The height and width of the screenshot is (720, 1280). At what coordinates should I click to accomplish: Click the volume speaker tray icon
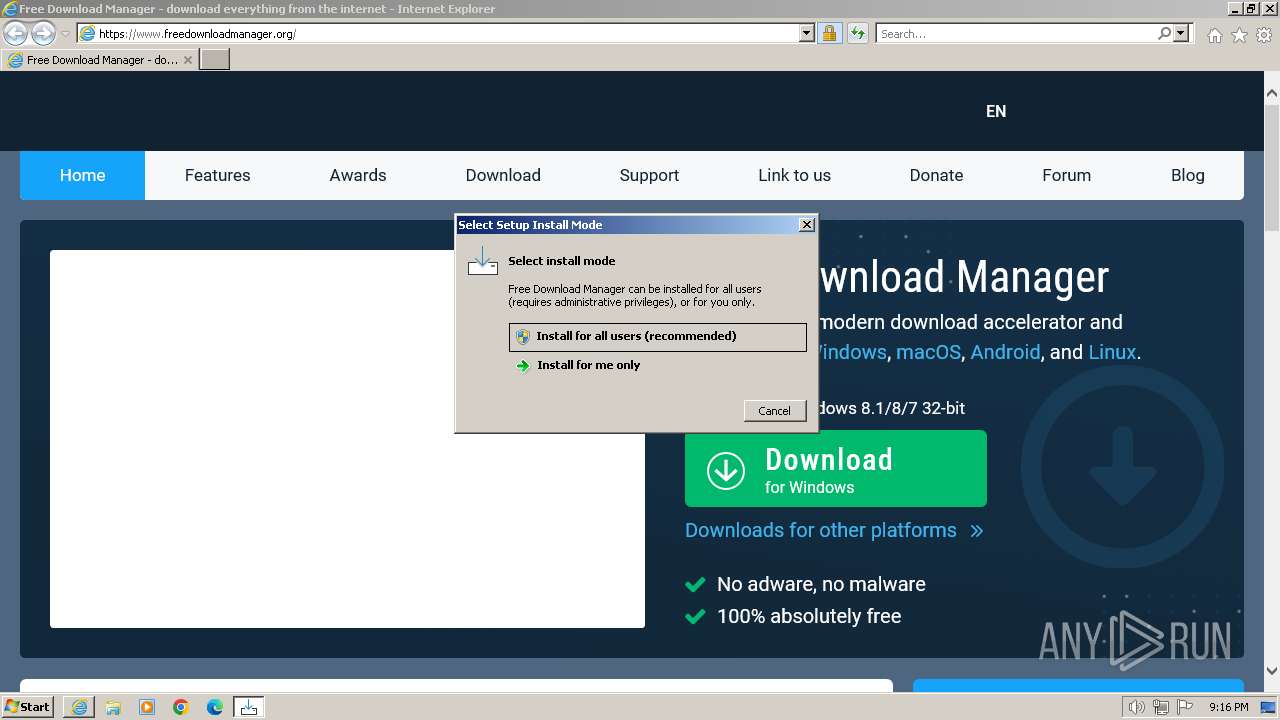pyautogui.click(x=1137, y=707)
